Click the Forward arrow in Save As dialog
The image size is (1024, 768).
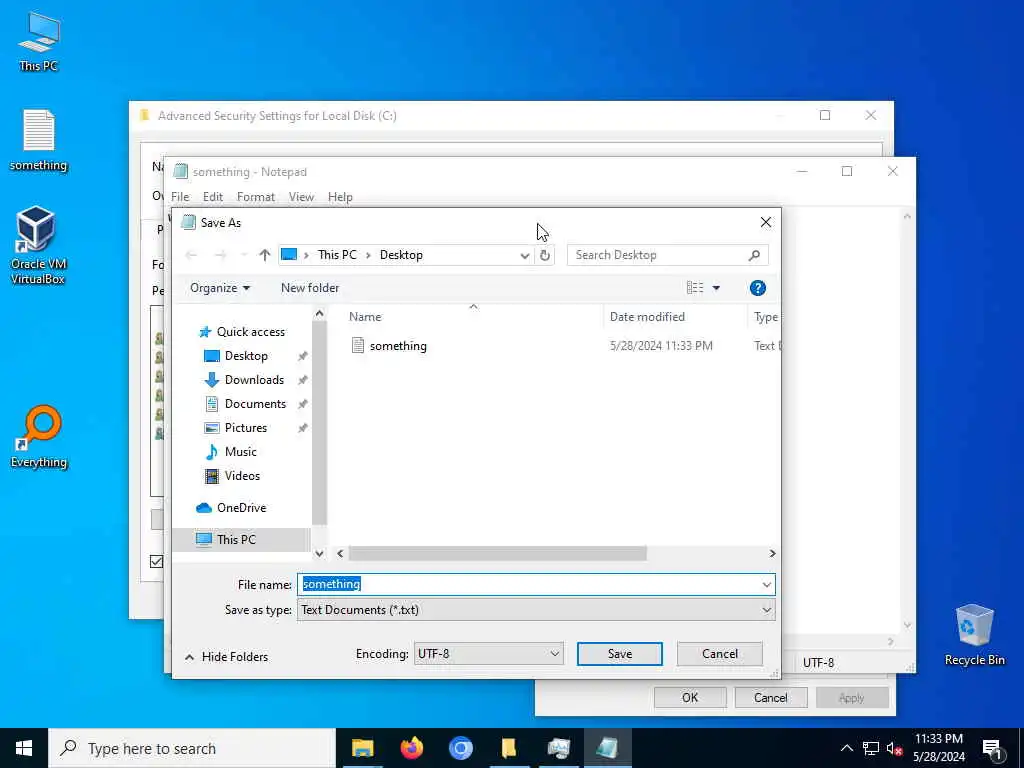tap(221, 255)
